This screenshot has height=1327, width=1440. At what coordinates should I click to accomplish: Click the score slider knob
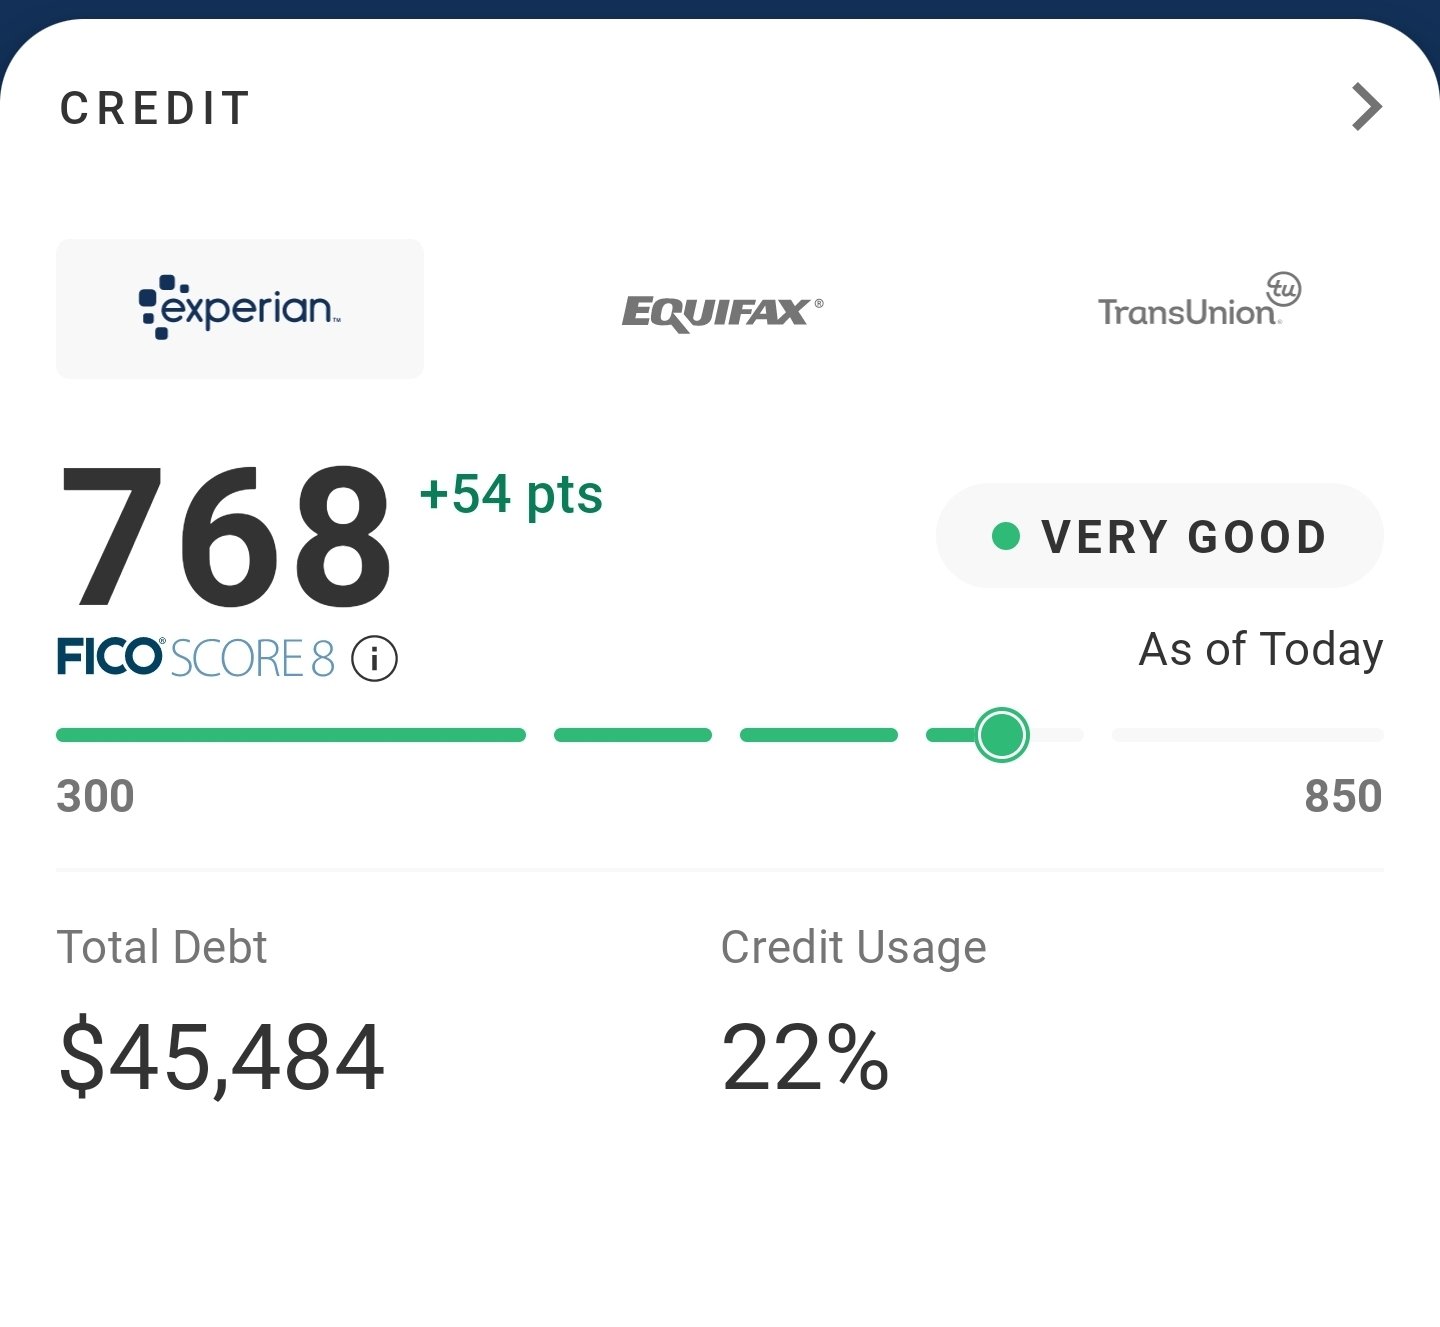[1002, 735]
